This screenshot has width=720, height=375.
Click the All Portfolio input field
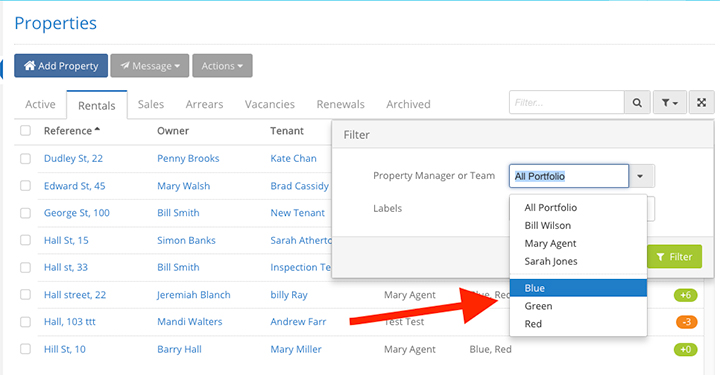[569, 176]
